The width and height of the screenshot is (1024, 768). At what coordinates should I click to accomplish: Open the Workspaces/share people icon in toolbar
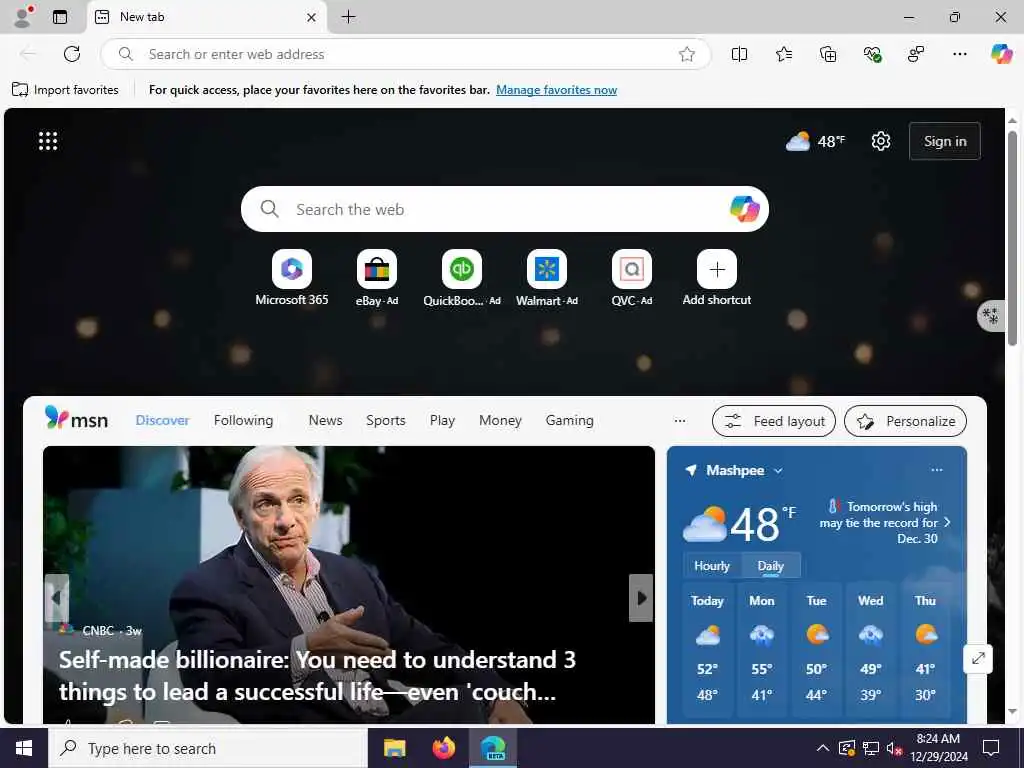pos(916,54)
